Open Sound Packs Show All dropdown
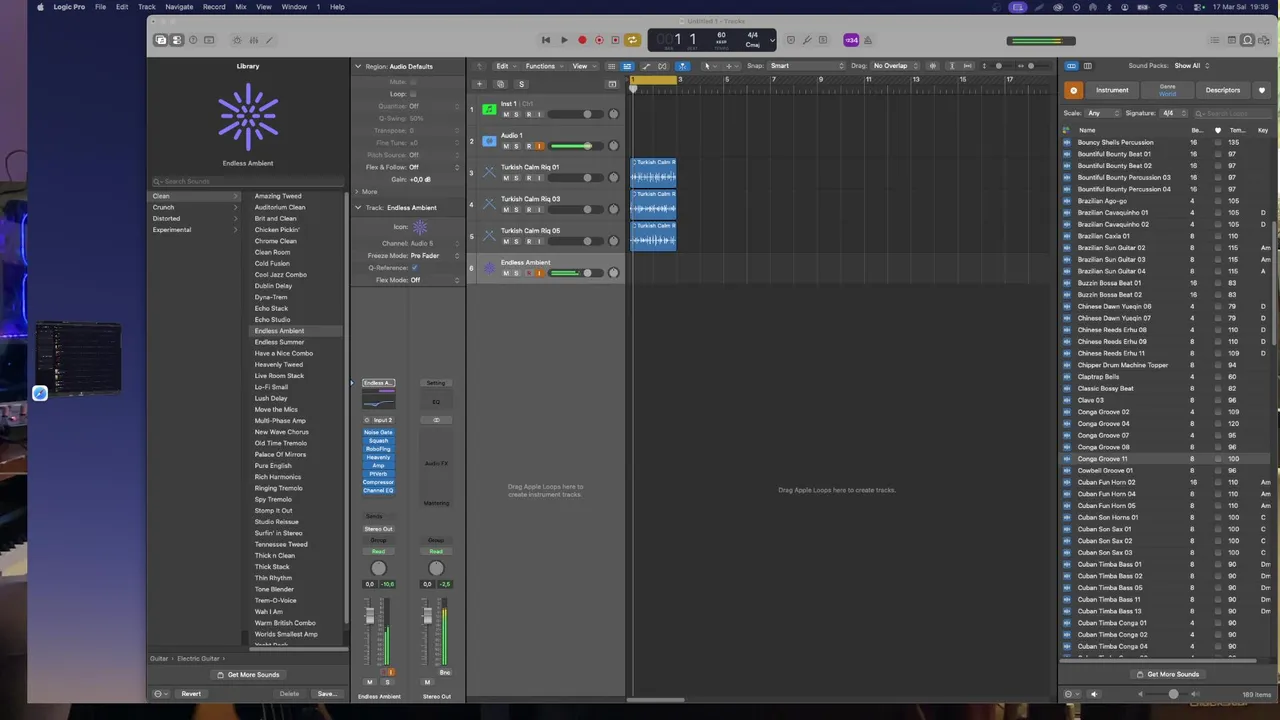This screenshot has height=720, width=1280. click(1191, 66)
